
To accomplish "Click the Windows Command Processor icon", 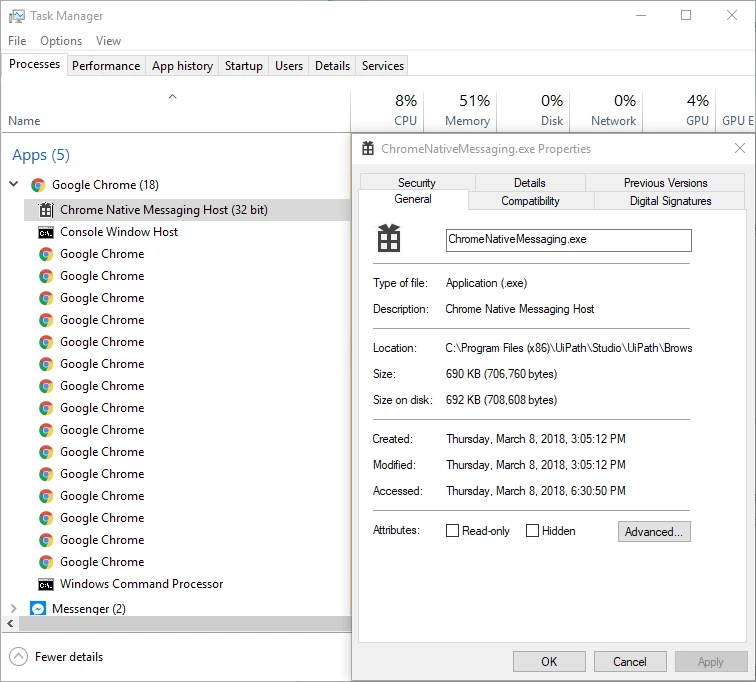I will click(46, 585).
